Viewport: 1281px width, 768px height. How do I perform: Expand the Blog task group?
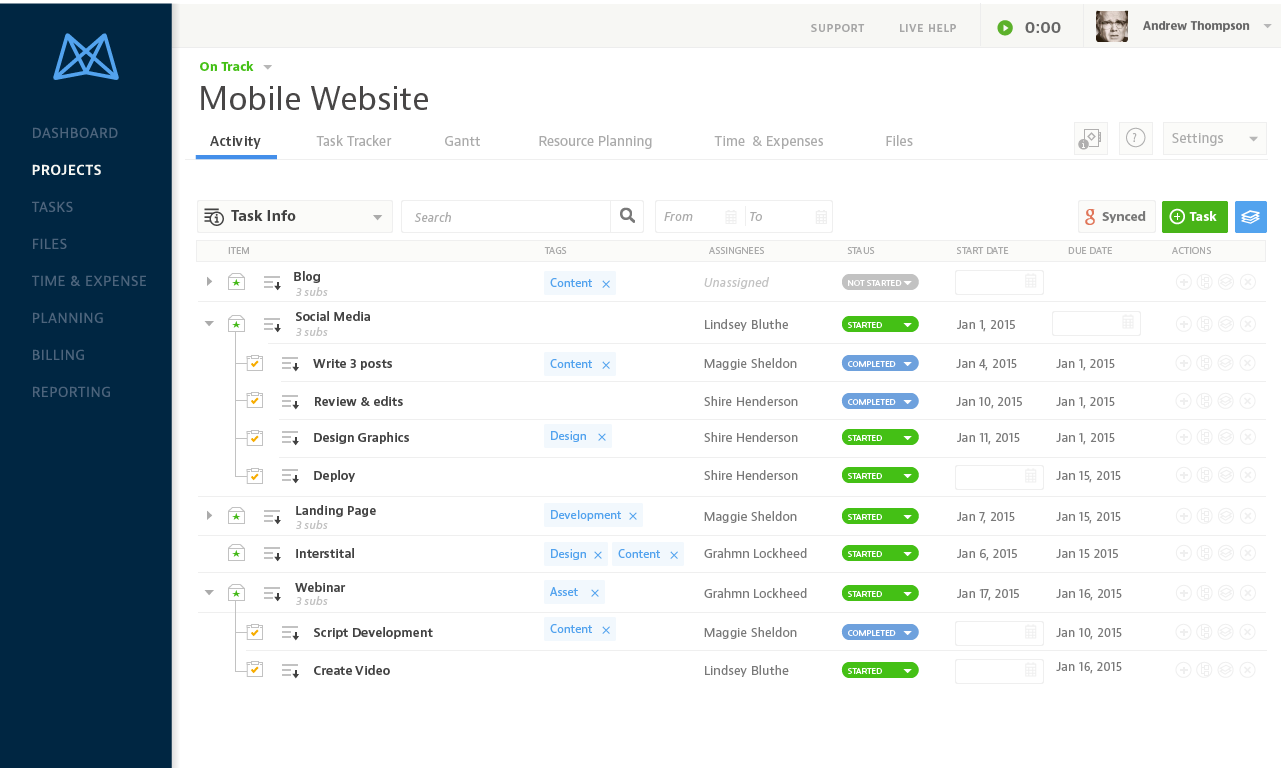pos(209,282)
